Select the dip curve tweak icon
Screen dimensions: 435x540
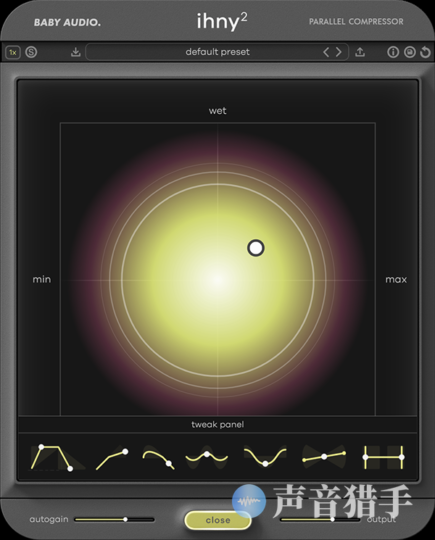point(265,457)
